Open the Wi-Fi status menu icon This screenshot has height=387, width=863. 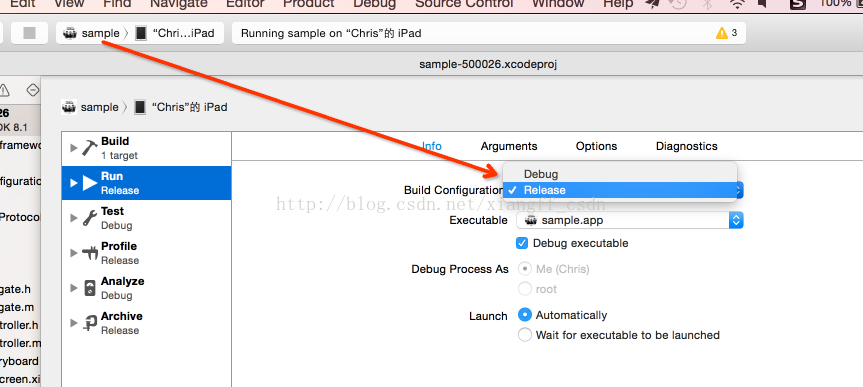[x=738, y=4]
